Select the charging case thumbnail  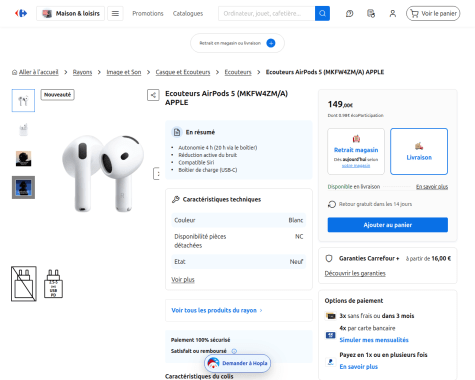point(23,129)
